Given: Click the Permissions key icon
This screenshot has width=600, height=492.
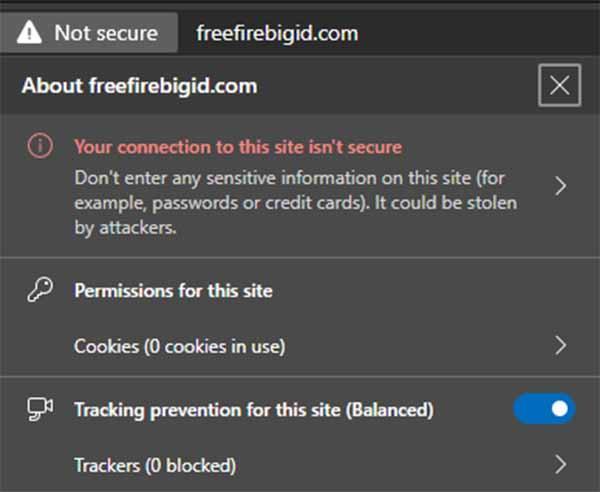Looking at the screenshot, I should 40,290.
